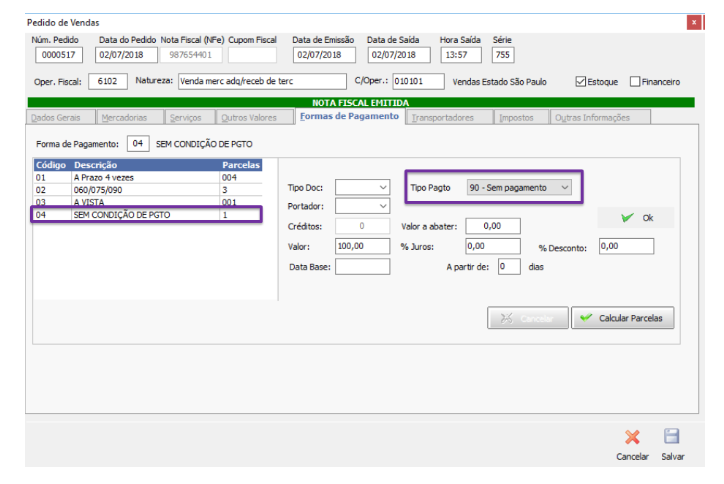Click the Descrição column header
The width and height of the screenshot is (724, 484).
(146, 165)
